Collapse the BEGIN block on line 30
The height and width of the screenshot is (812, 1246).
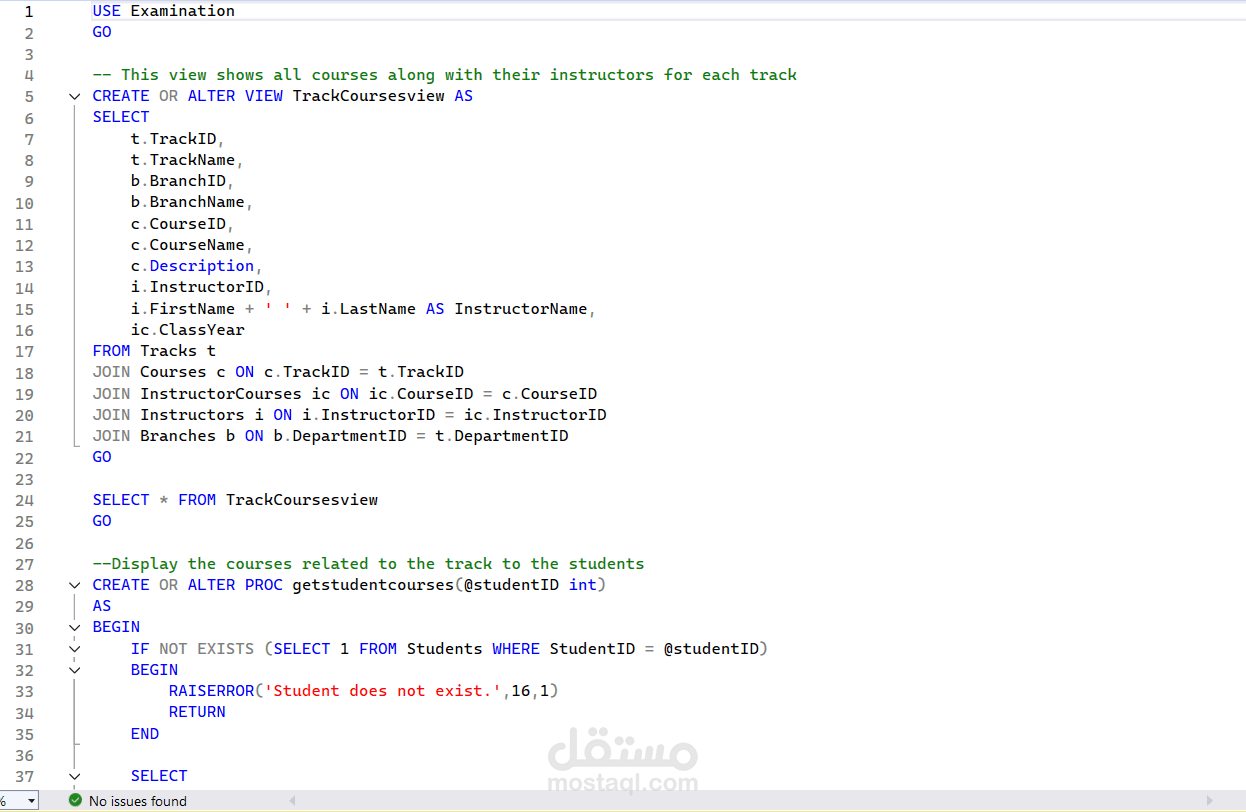(74, 627)
